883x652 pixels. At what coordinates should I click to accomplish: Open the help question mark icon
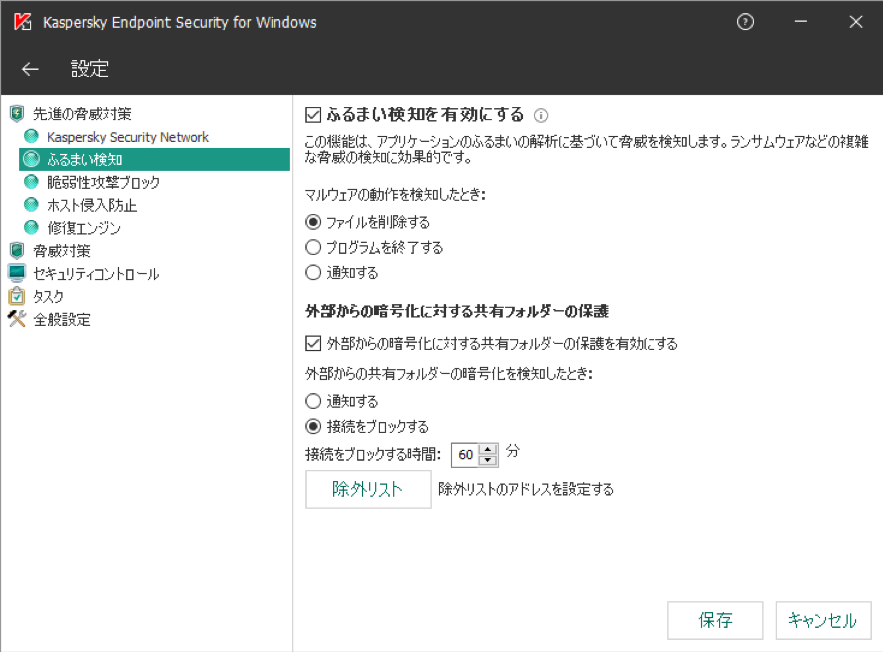[x=745, y=22]
